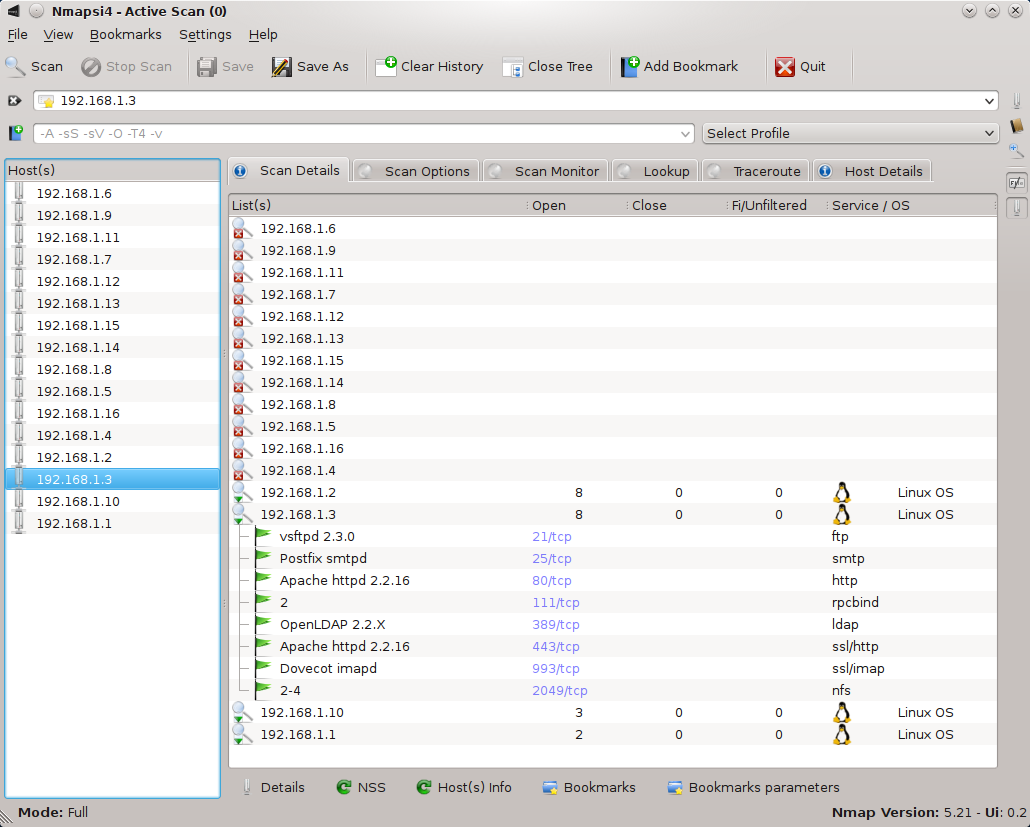Screen dimensions: 1030x827
Task: Click the Save As floppy icon
Action: (282, 67)
